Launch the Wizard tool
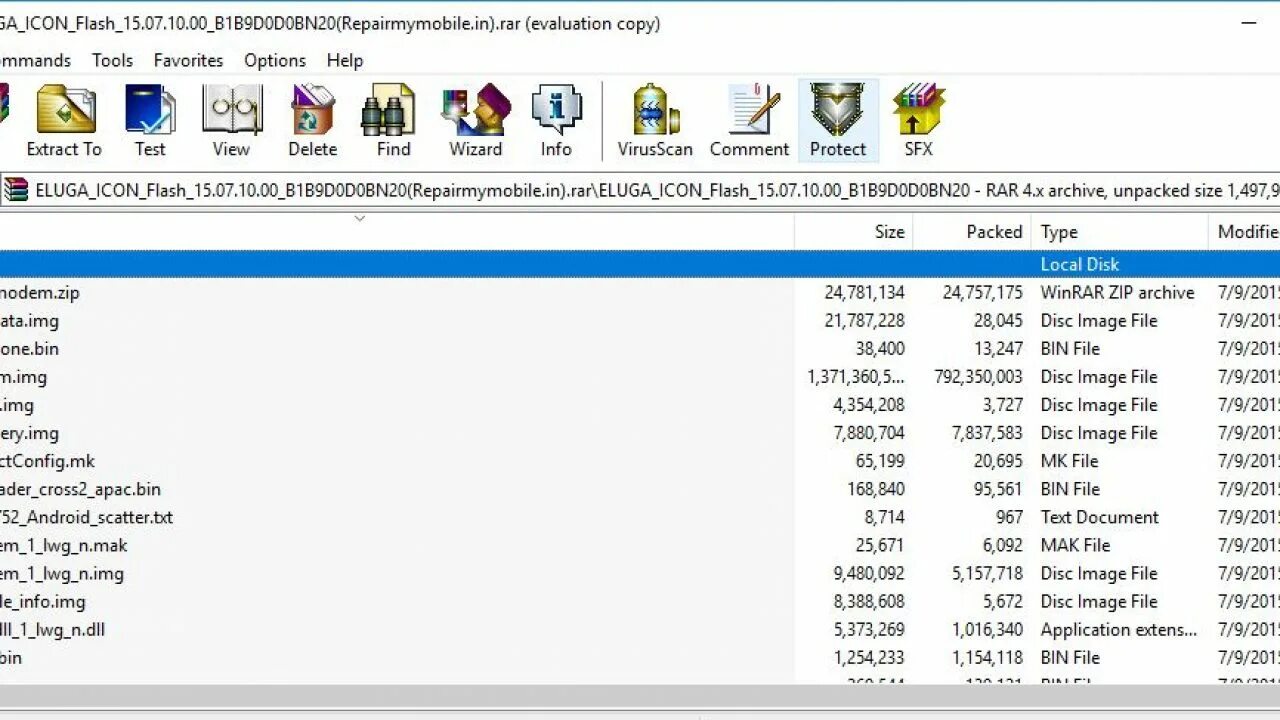 (x=475, y=121)
